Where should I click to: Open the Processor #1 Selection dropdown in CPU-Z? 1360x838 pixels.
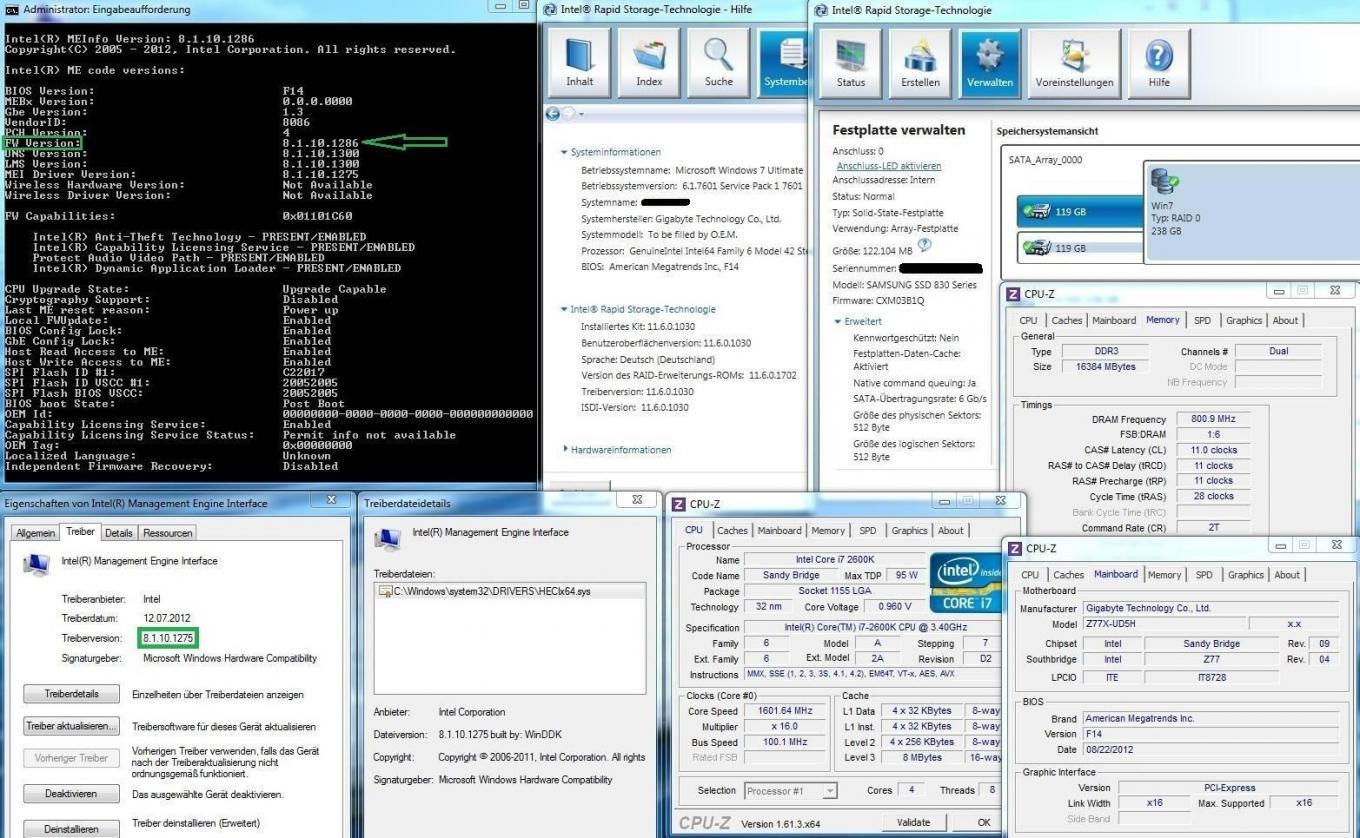coord(830,791)
